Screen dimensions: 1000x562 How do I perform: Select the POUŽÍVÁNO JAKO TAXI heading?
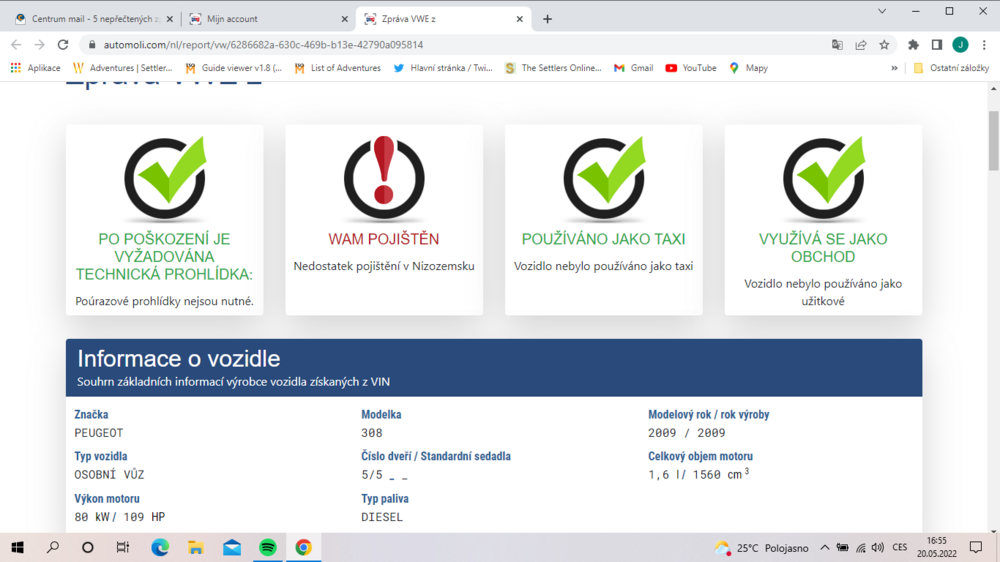[603, 239]
